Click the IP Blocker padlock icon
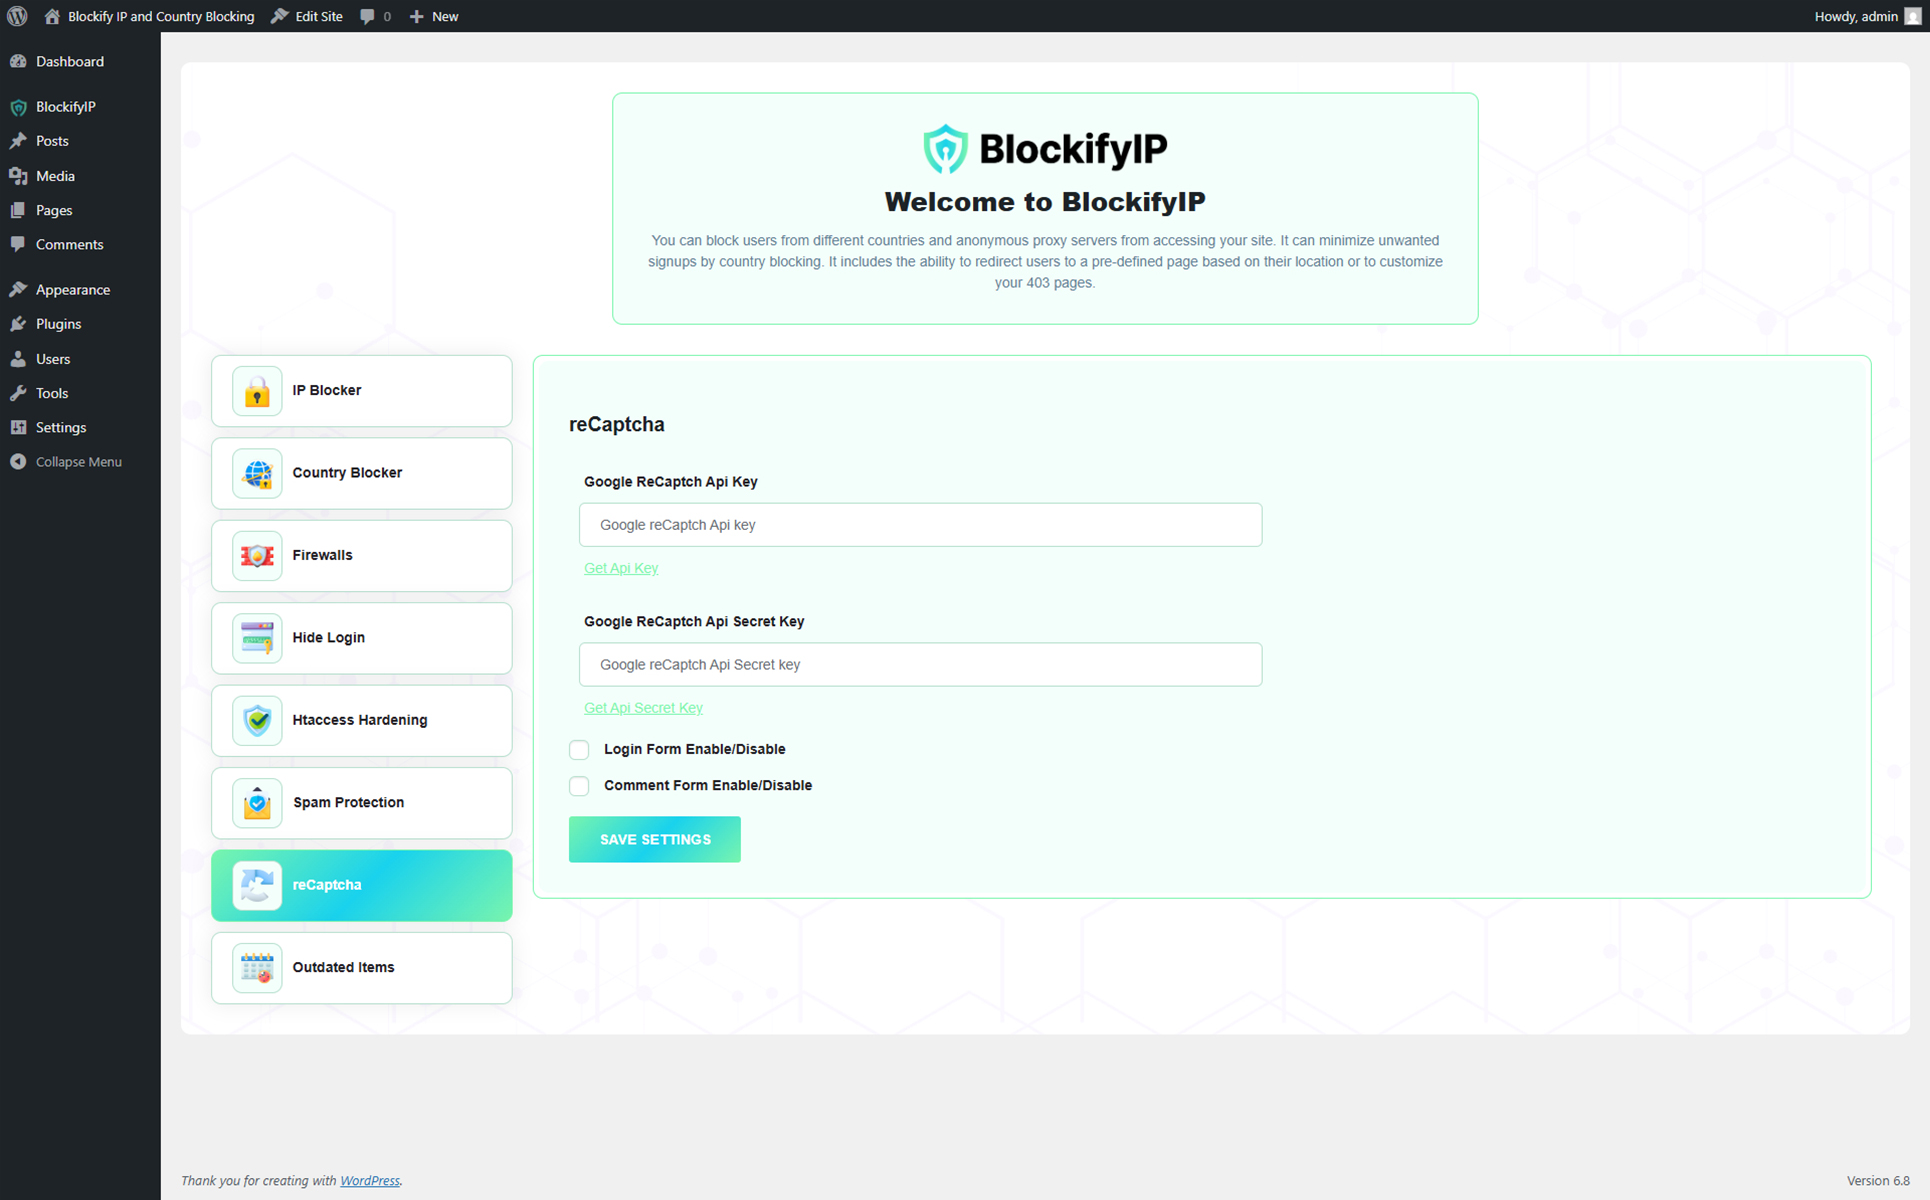 tap(257, 391)
